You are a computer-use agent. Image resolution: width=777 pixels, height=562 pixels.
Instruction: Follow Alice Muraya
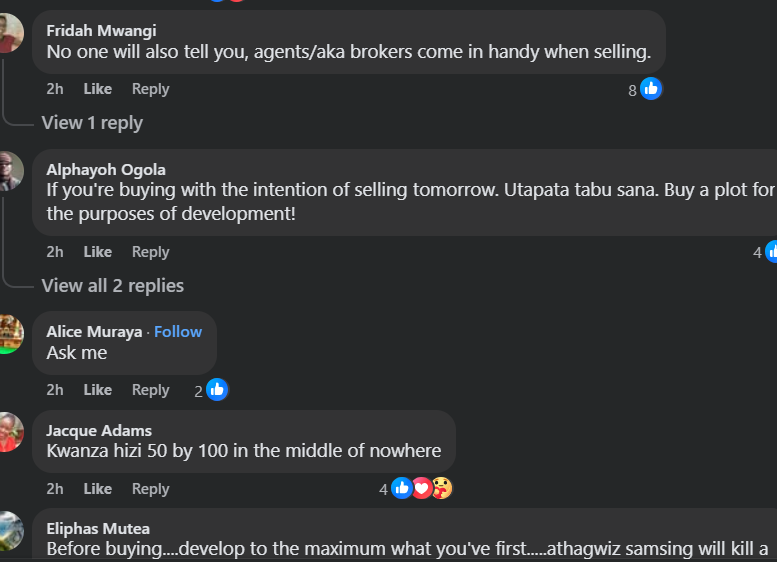click(178, 332)
